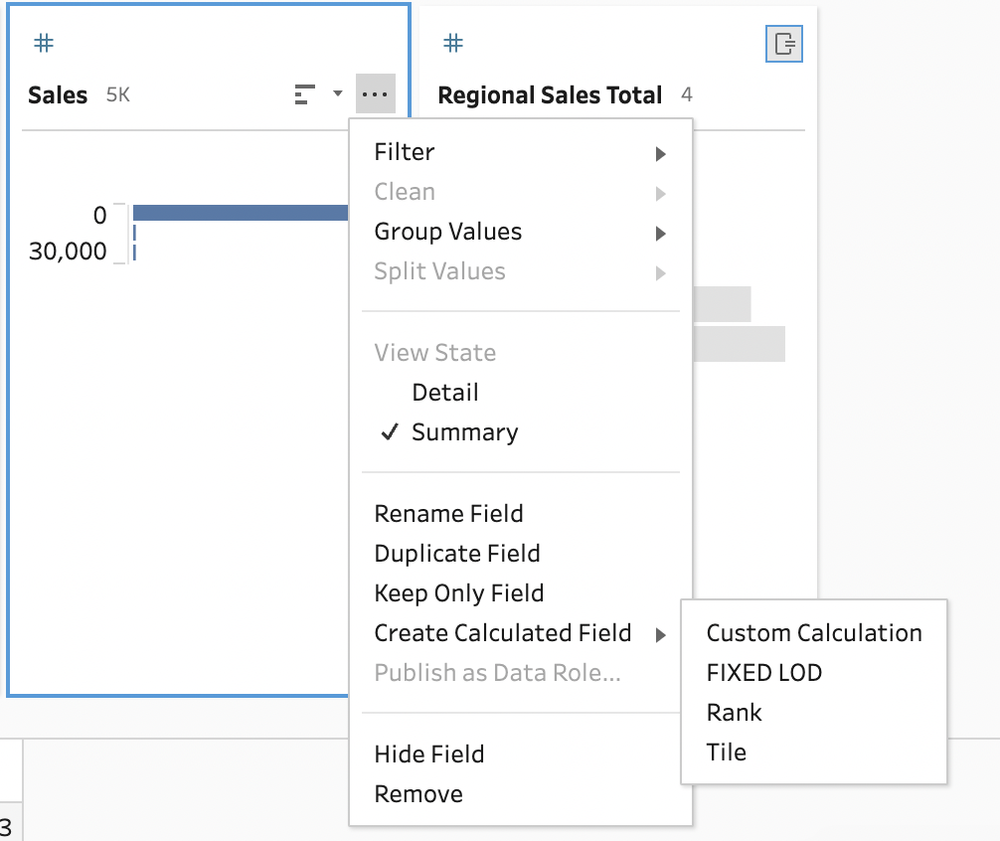Click the sort bars icon in Sales header
Screen dimensions: 1000x841
(305, 95)
